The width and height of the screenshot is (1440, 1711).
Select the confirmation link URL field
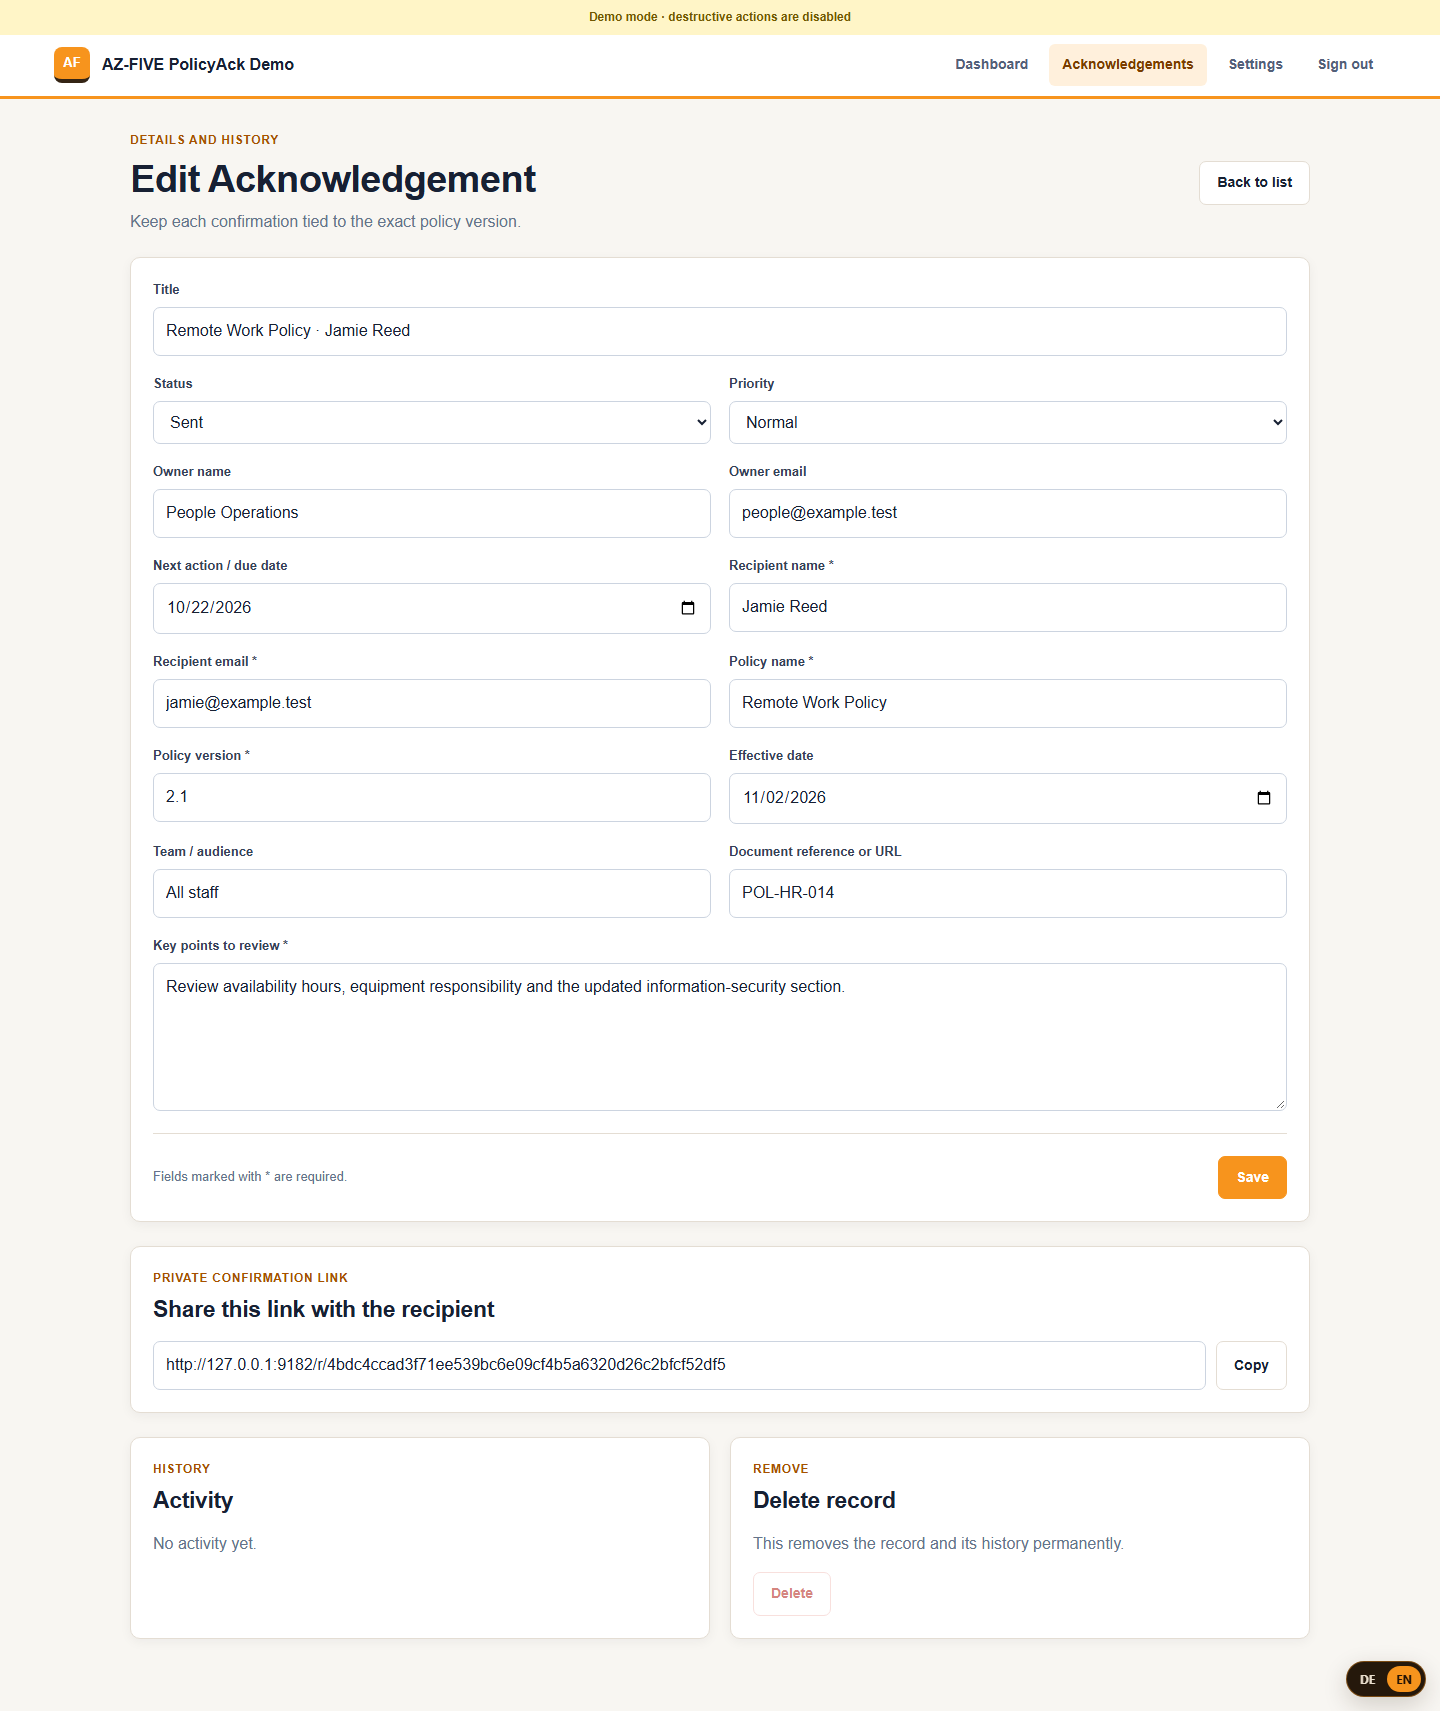679,1365
